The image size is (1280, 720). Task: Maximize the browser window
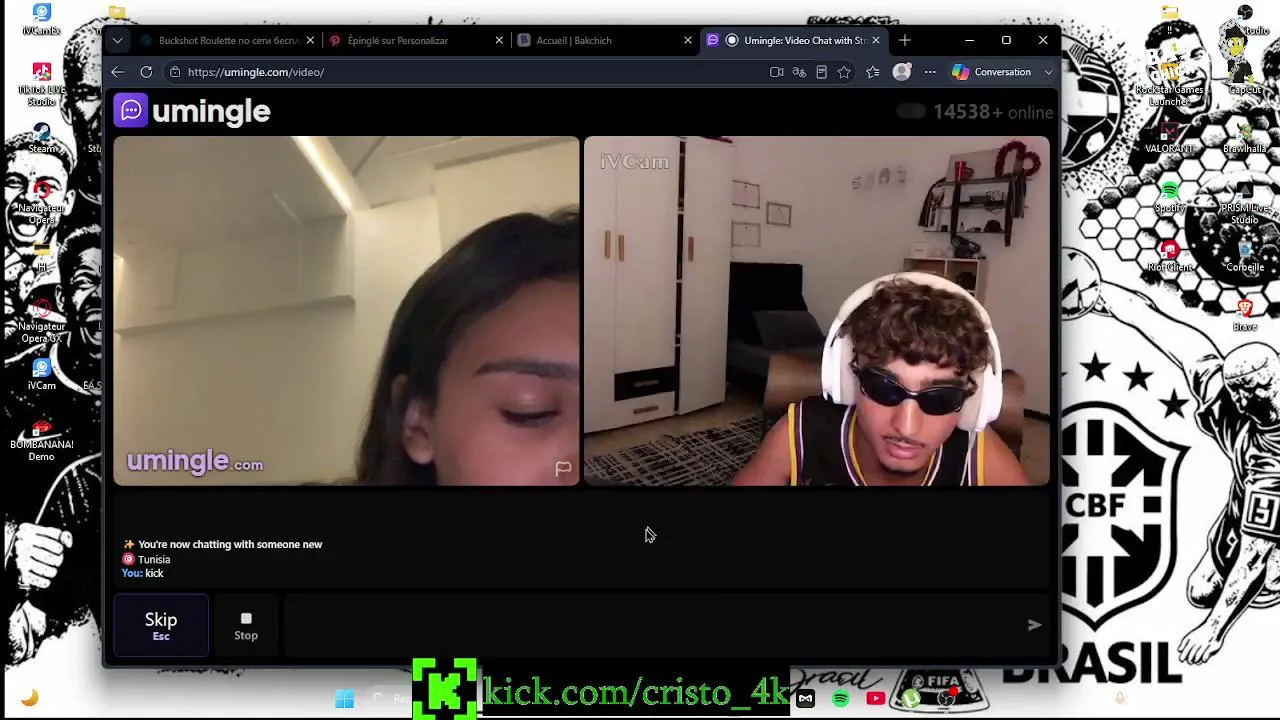[x=1006, y=41]
